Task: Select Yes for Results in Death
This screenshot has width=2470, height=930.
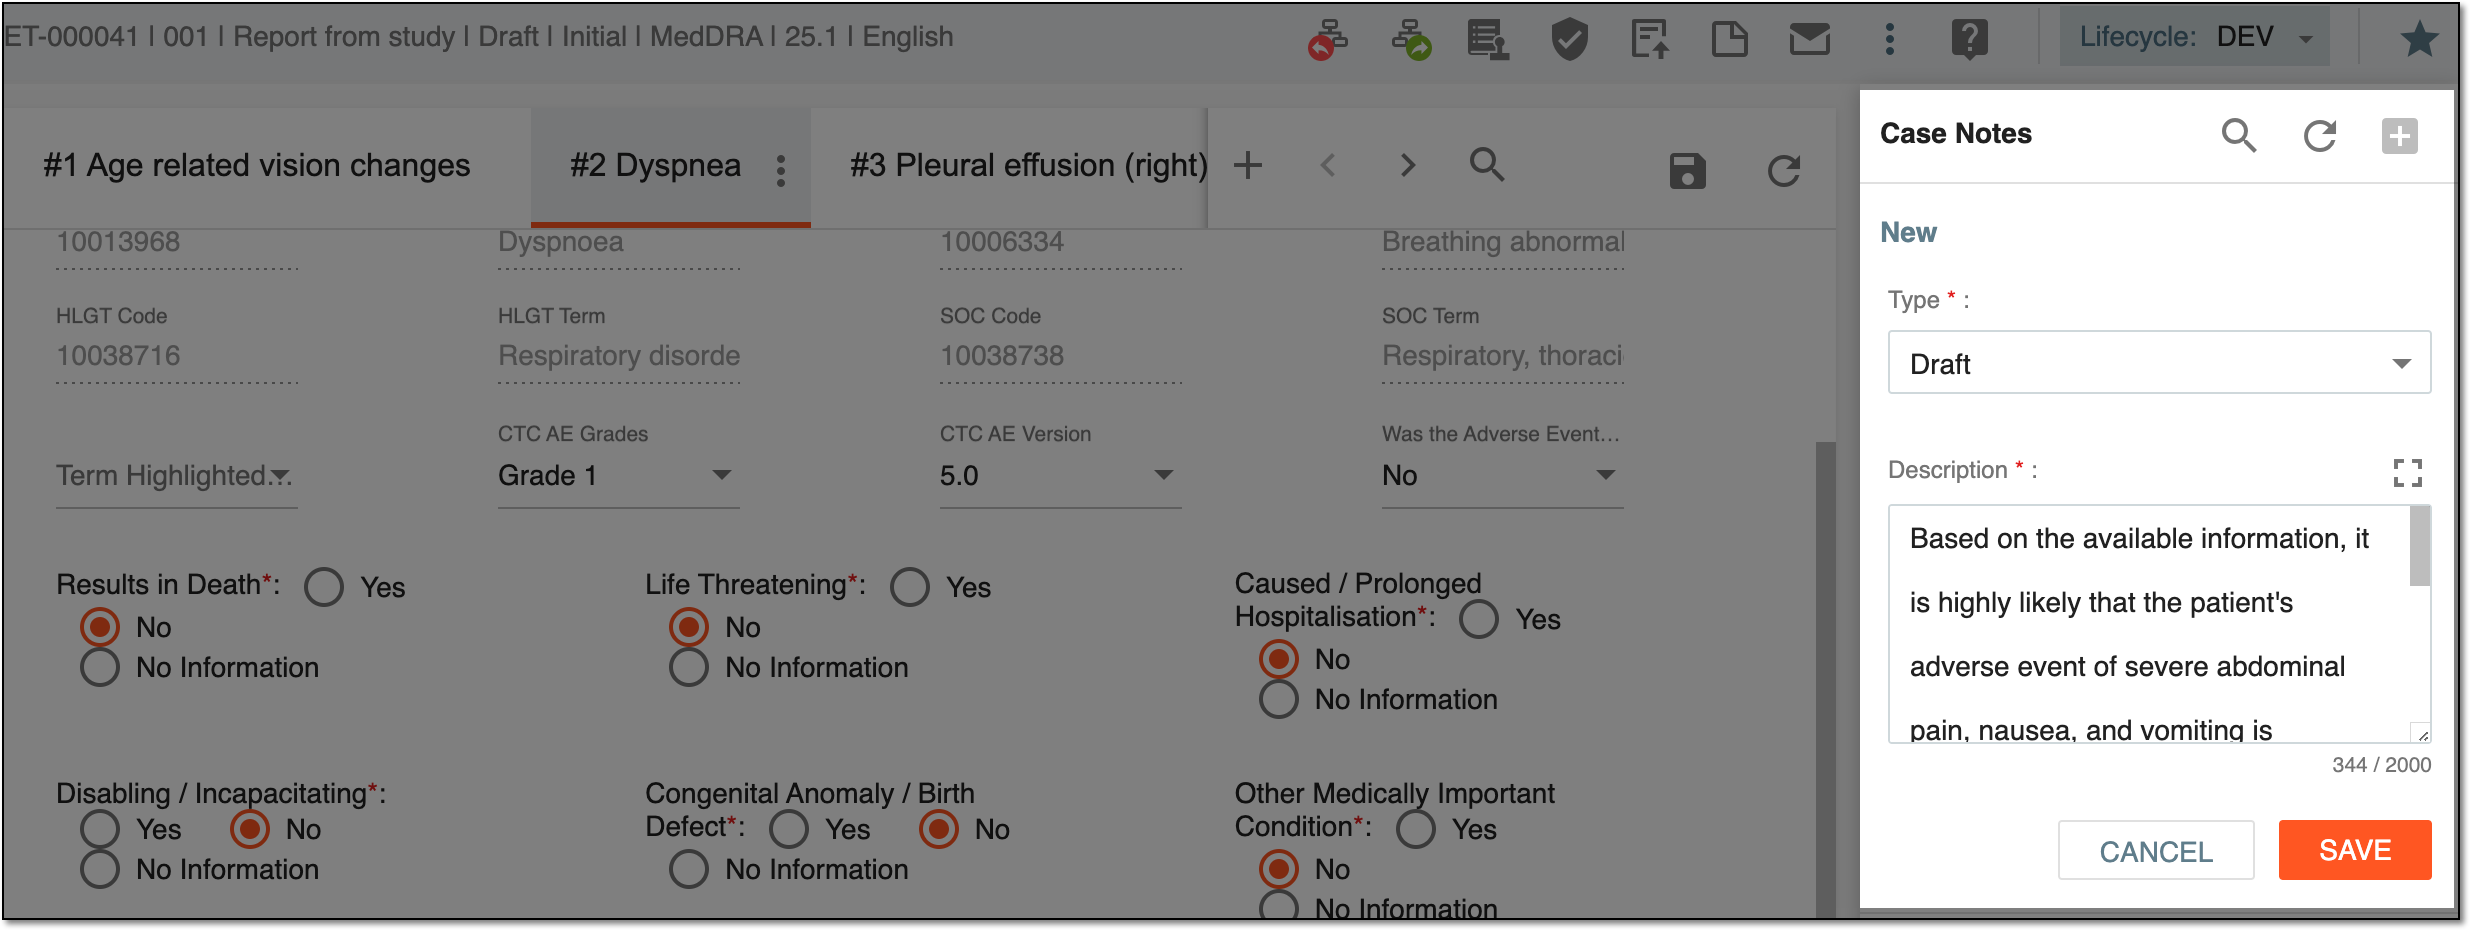Action: (x=324, y=587)
